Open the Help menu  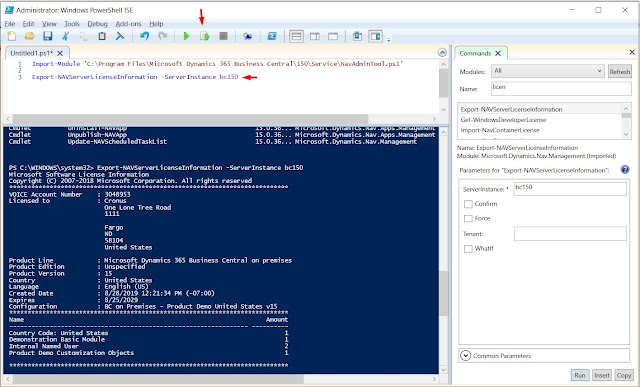coord(156,24)
